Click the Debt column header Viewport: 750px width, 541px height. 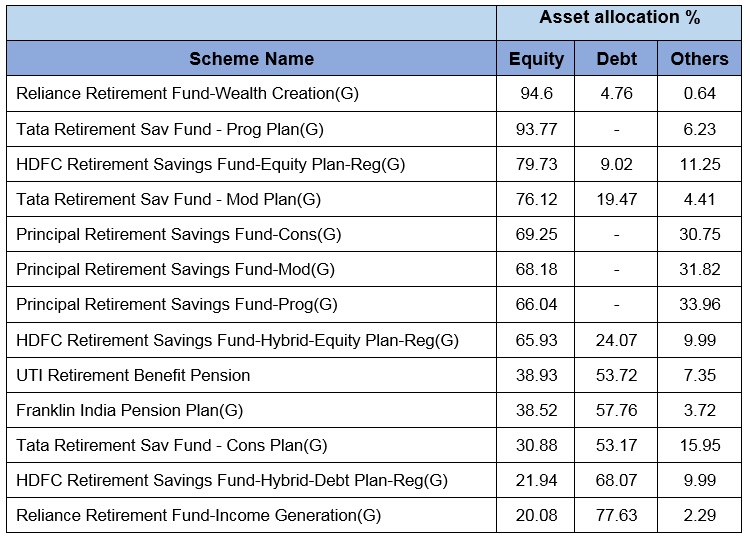[x=616, y=59]
